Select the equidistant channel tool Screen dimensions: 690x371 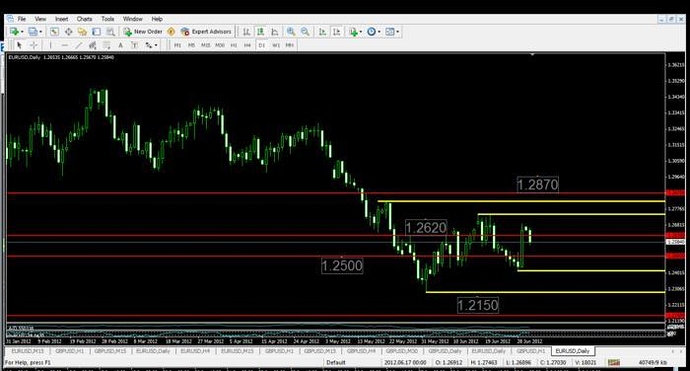point(92,45)
